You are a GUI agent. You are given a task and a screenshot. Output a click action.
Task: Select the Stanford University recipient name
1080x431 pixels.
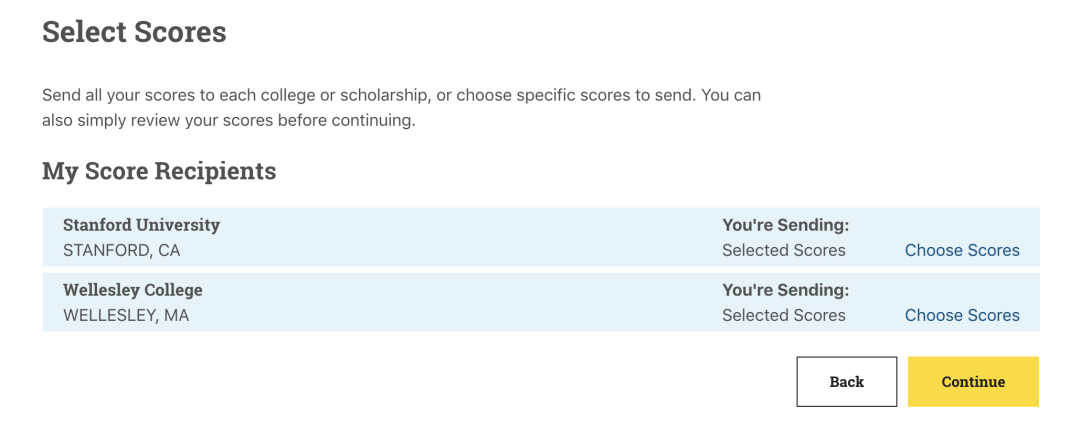click(x=141, y=225)
